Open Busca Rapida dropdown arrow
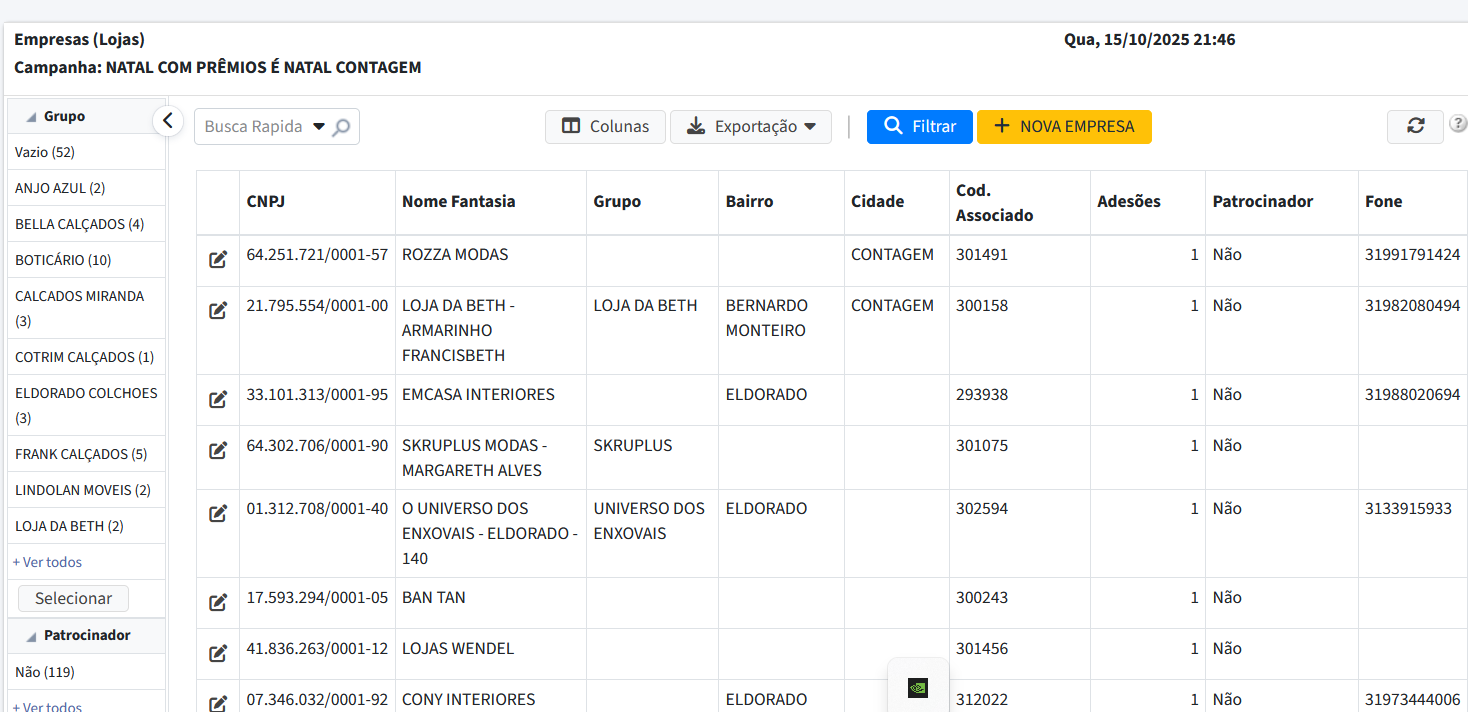This screenshot has width=1468, height=712. coord(319,127)
